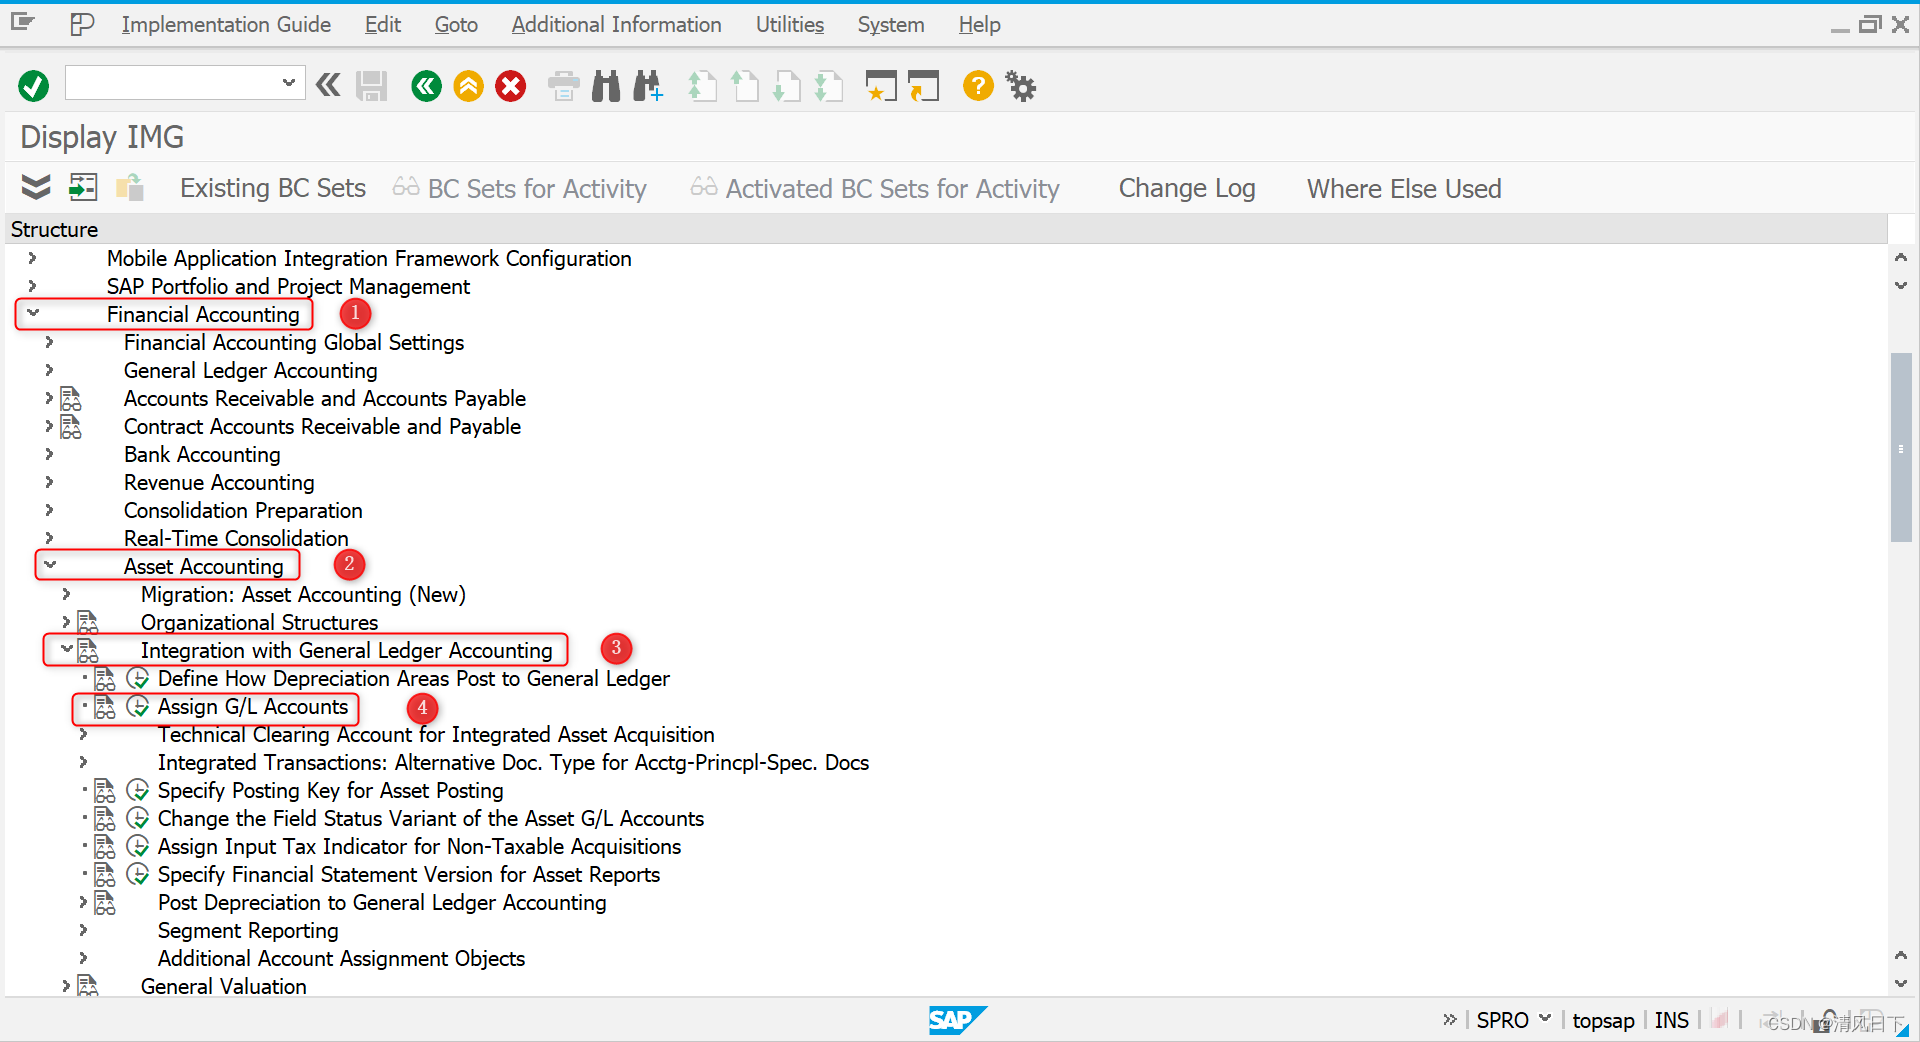Expand General Valuation node

(66, 986)
